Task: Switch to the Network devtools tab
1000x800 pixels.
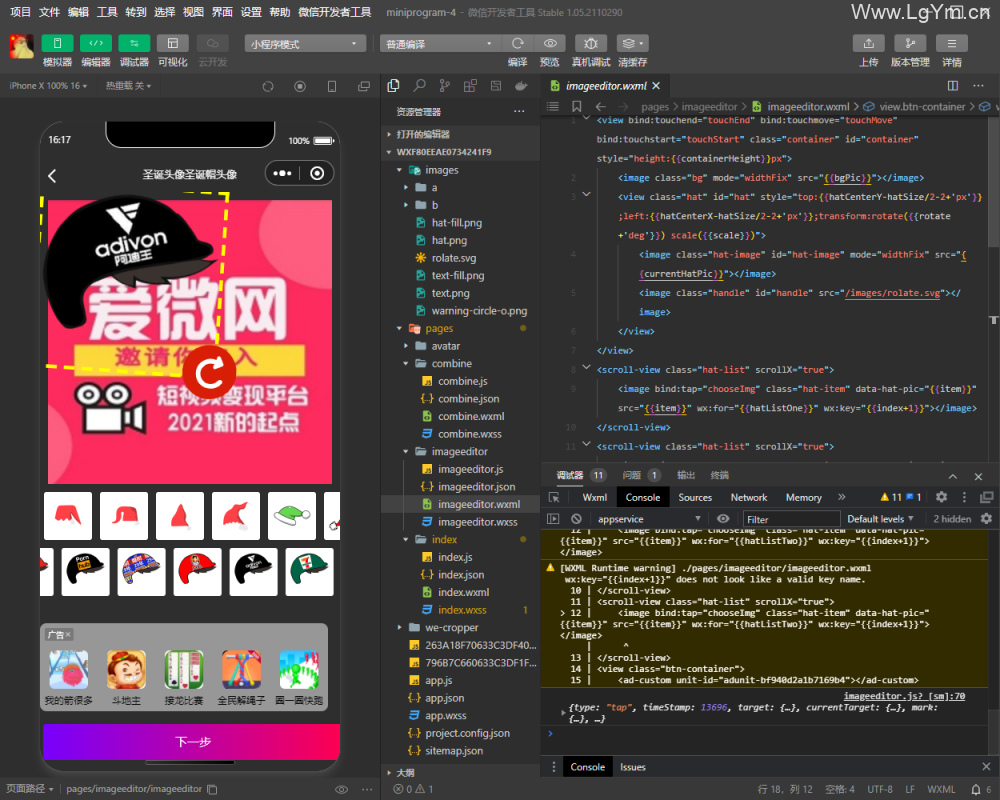Action: (x=749, y=498)
